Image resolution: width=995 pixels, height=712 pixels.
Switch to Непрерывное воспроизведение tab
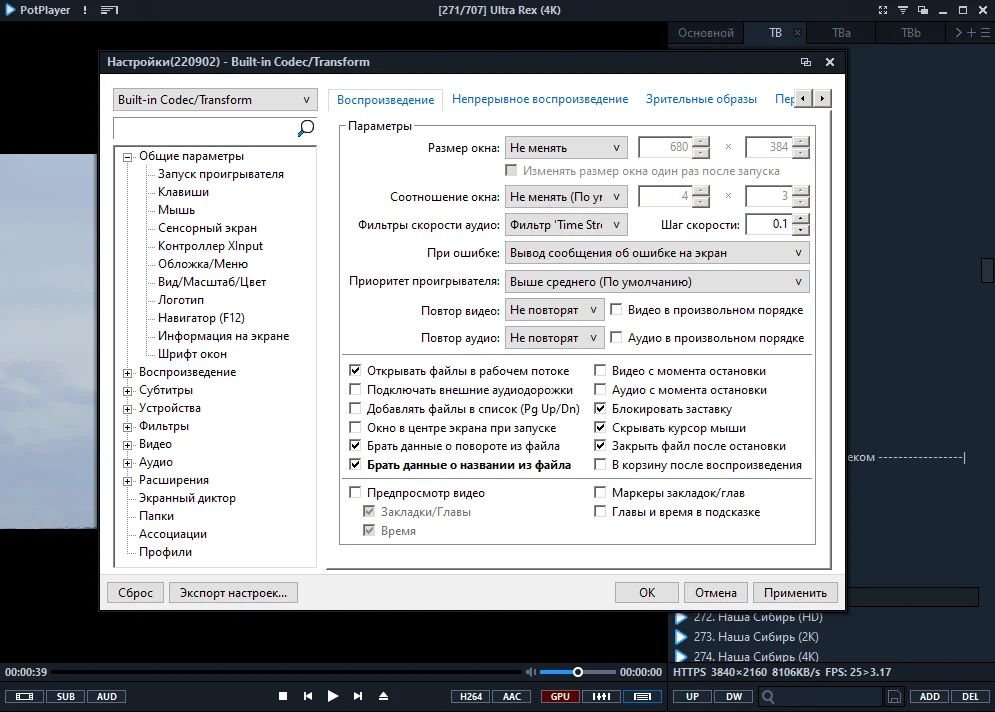click(540, 99)
